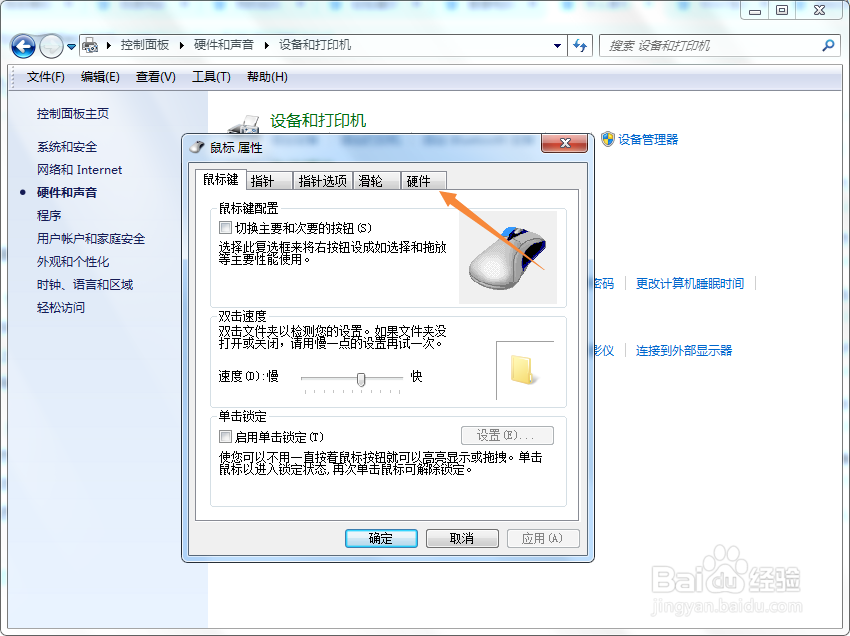Click the search magnifier icon

coord(828,45)
